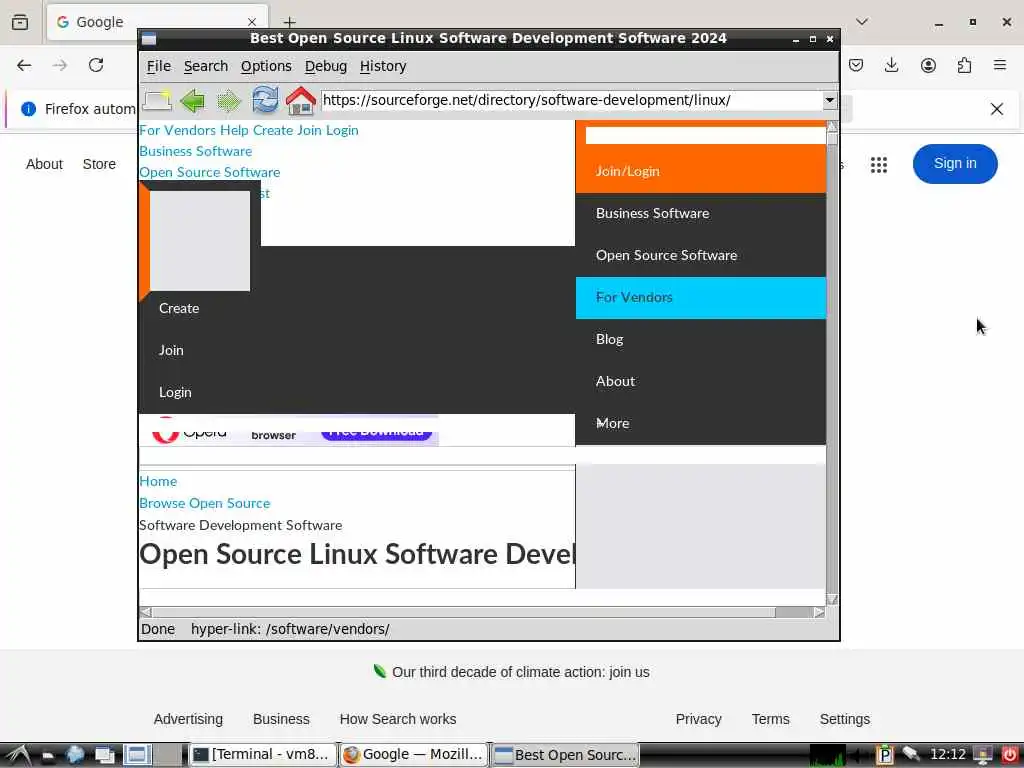The height and width of the screenshot is (768, 1024).
Task: Open the Options menu
Action: click(266, 66)
